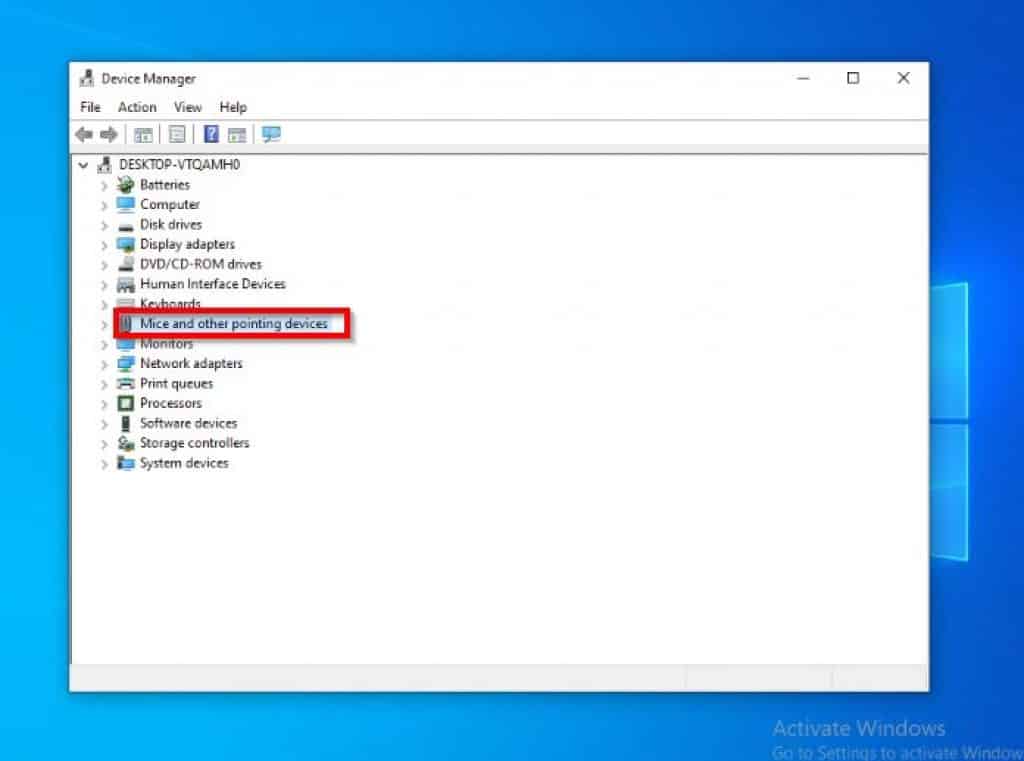Click the DESKTOP-VTQAMH0 computer node icon

point(104,165)
